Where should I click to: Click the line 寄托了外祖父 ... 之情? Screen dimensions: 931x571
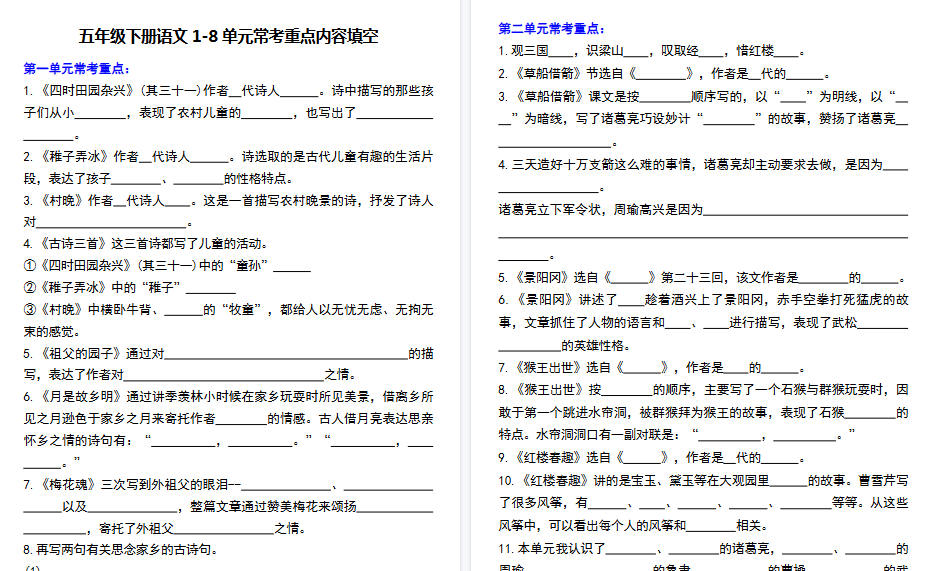[x=164, y=529]
